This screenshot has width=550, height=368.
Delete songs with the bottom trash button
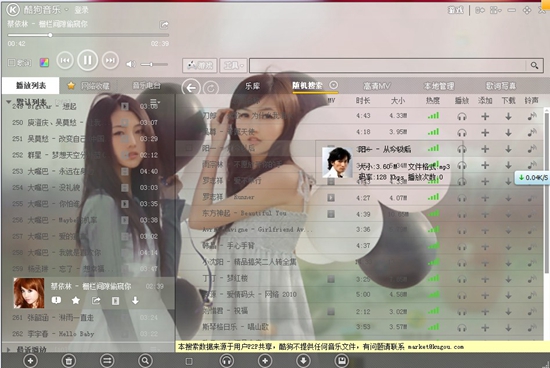click(69, 360)
